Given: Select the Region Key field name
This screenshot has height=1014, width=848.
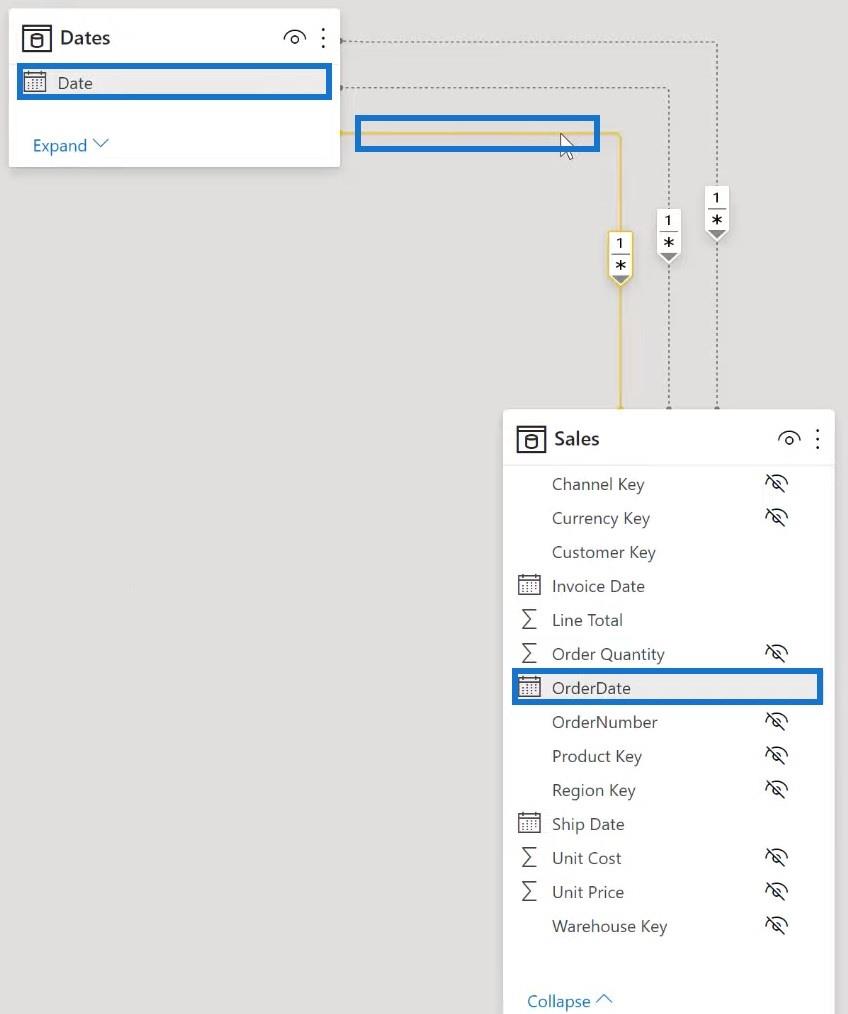Looking at the screenshot, I should [x=593, y=790].
